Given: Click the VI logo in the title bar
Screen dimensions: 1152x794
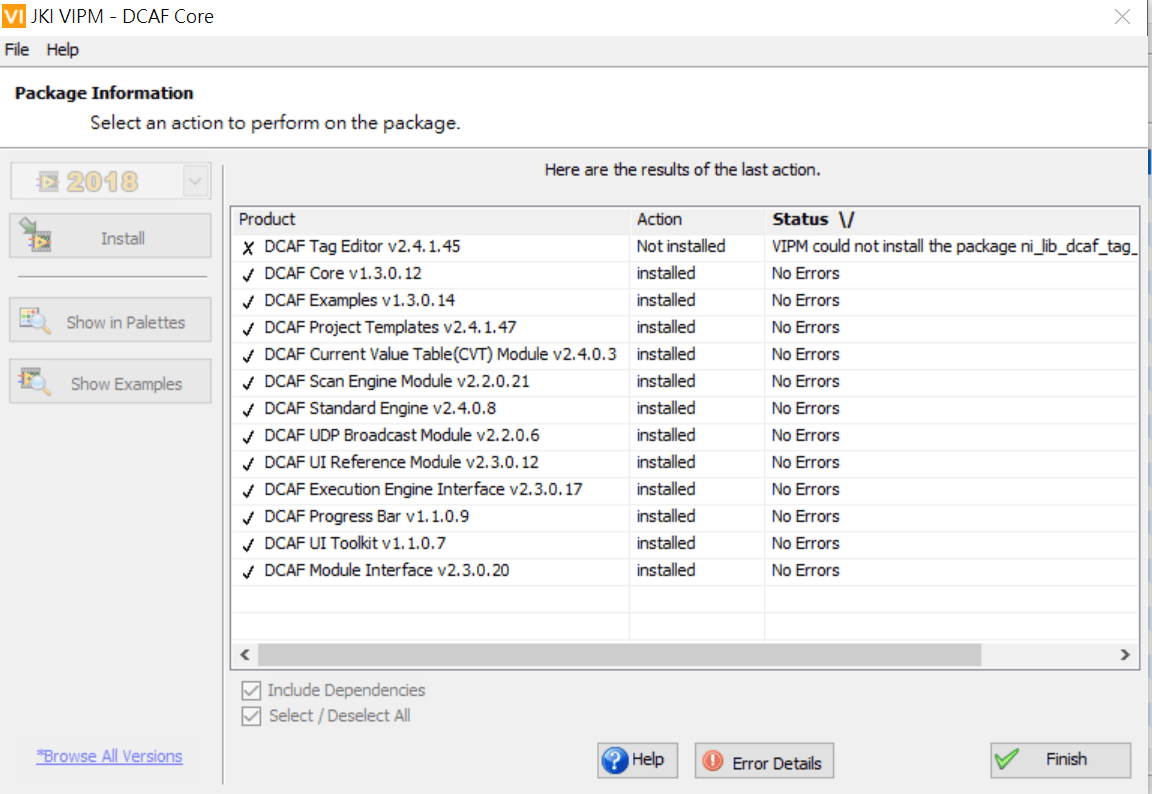Looking at the screenshot, I should click(x=13, y=16).
